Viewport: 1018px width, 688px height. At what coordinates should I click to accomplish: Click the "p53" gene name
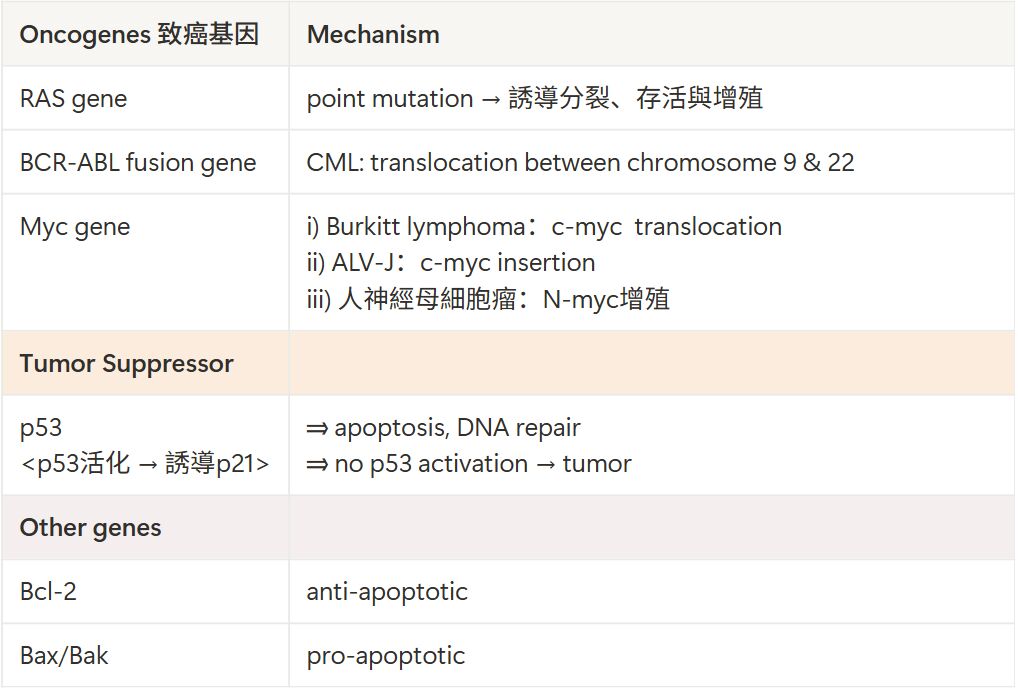coord(41,428)
